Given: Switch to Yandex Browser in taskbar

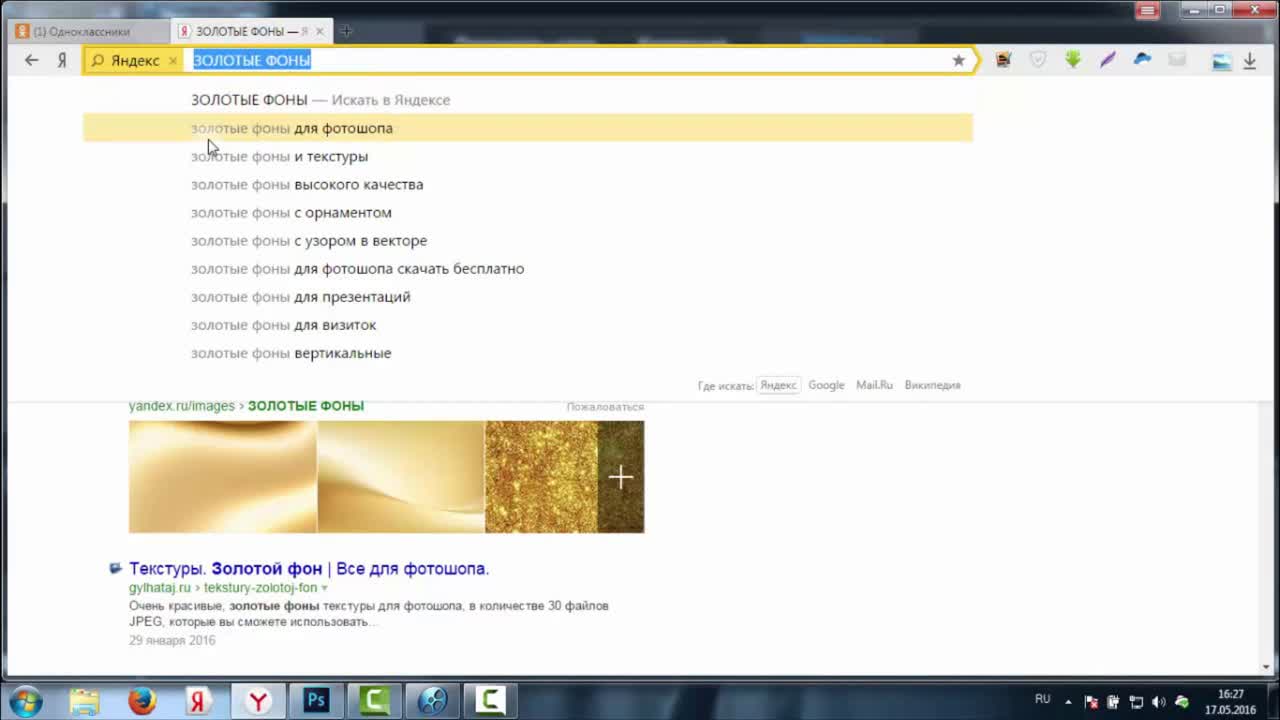Looking at the screenshot, I should (x=258, y=701).
